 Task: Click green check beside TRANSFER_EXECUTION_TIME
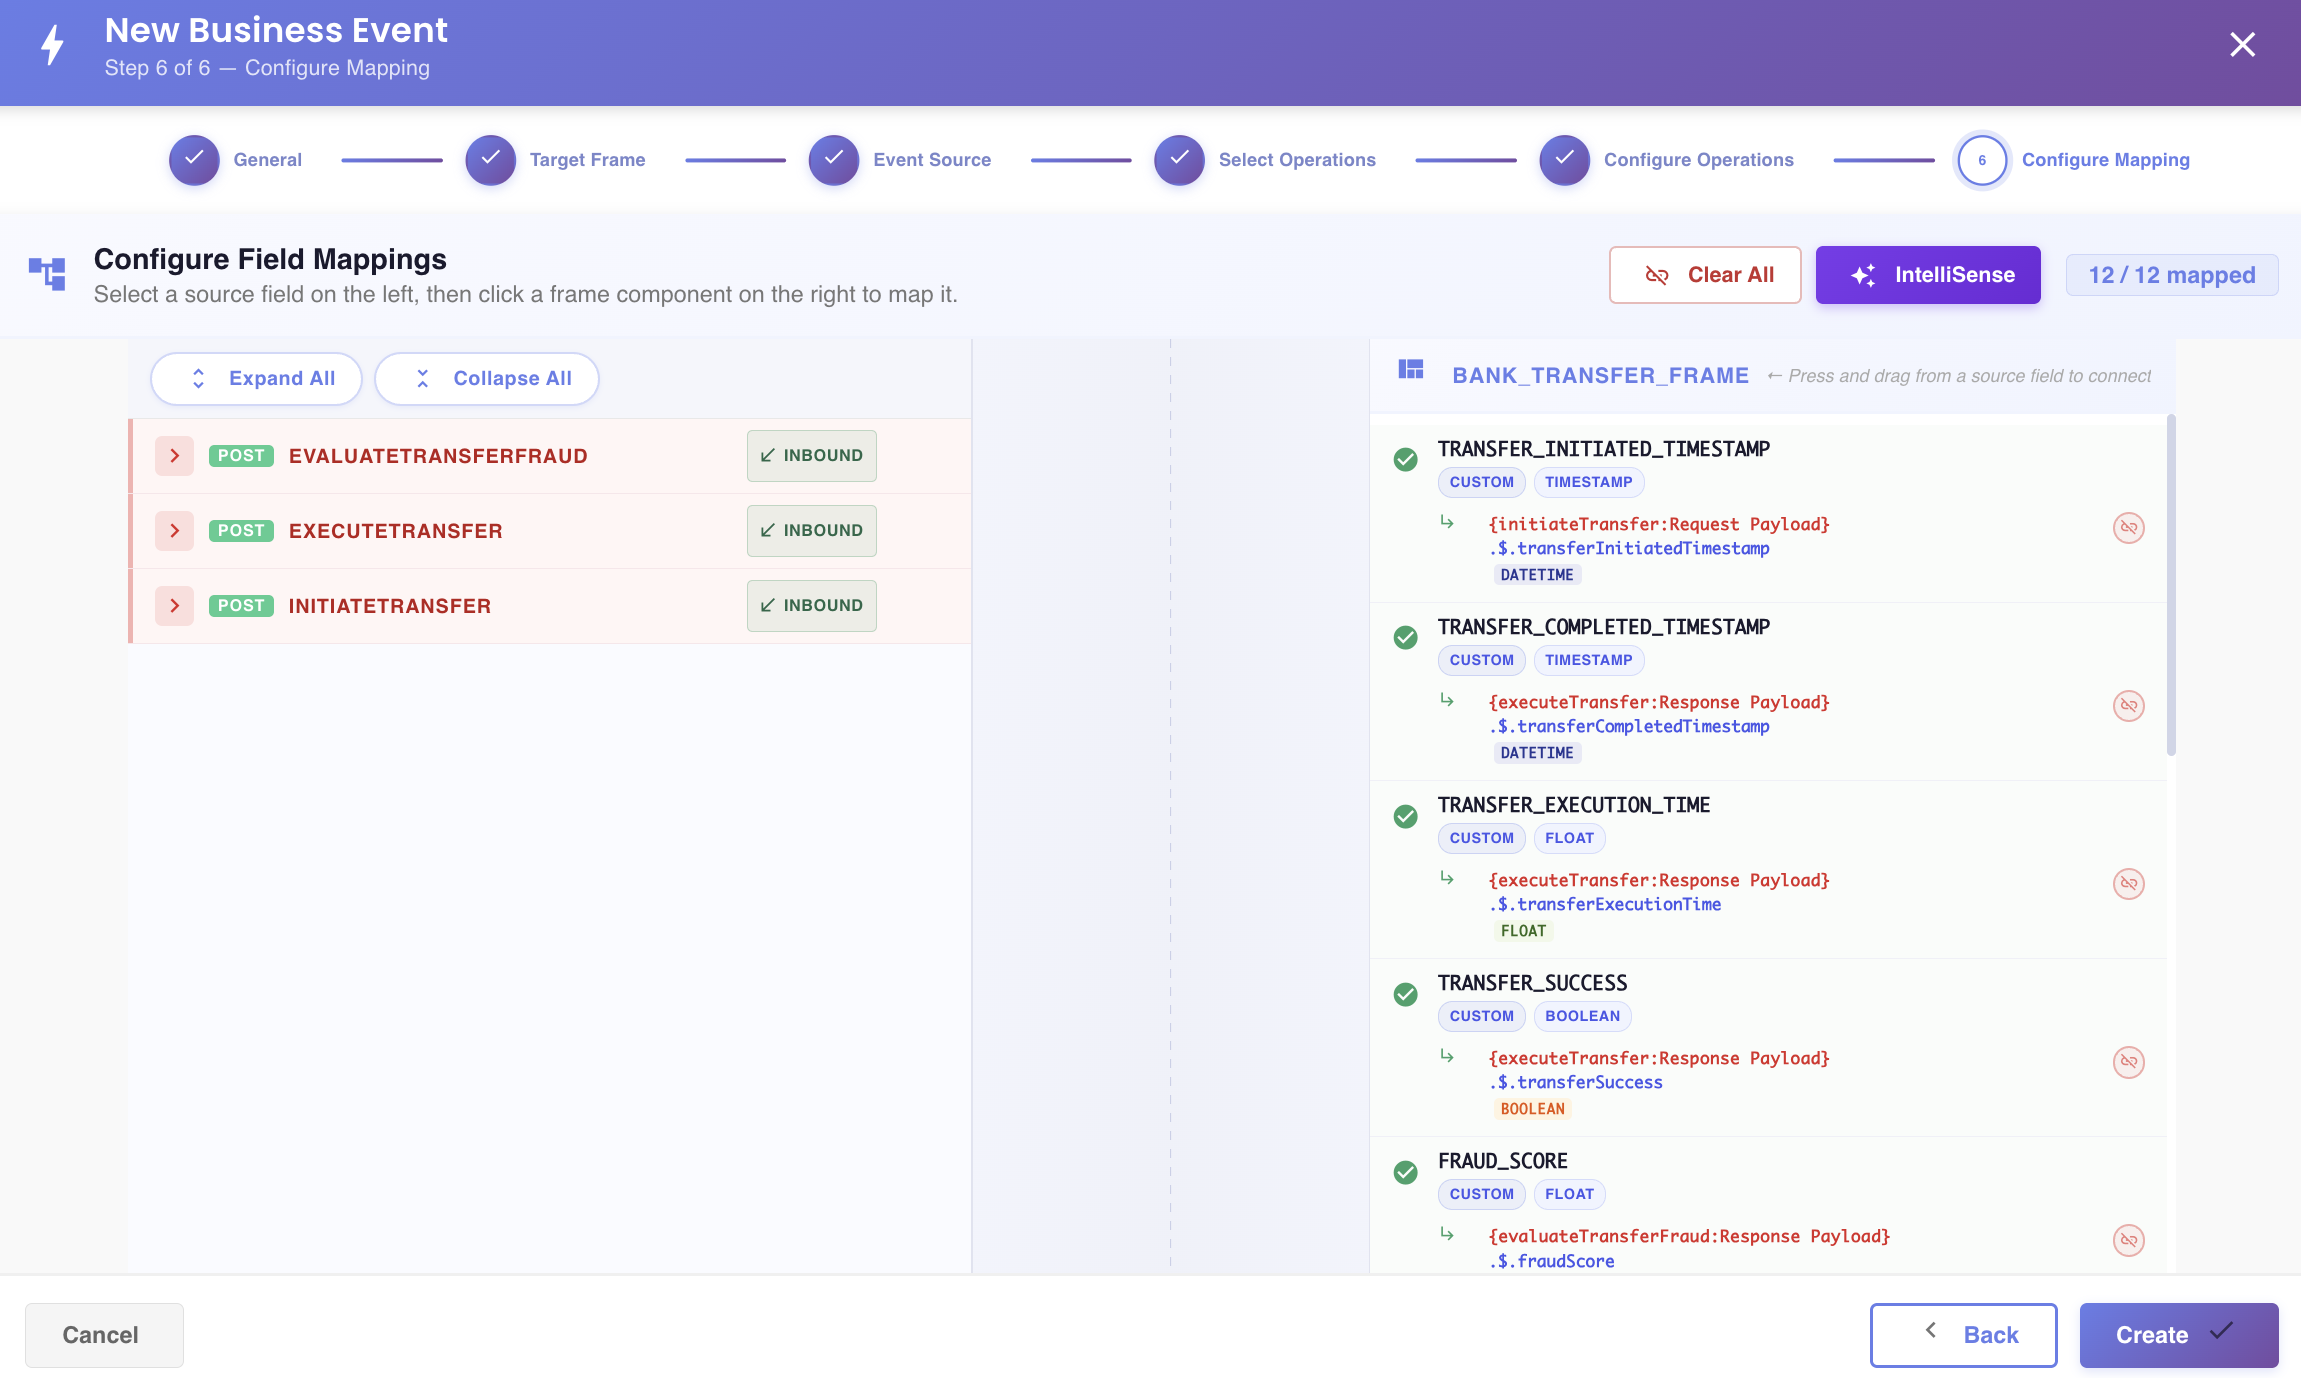(1405, 816)
